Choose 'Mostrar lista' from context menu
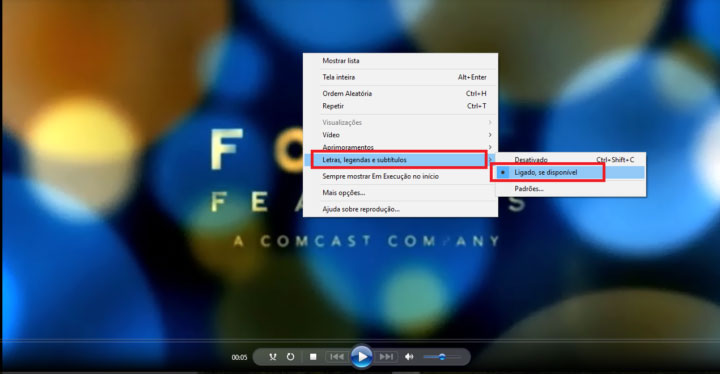The width and height of the screenshot is (720, 374). click(400, 61)
